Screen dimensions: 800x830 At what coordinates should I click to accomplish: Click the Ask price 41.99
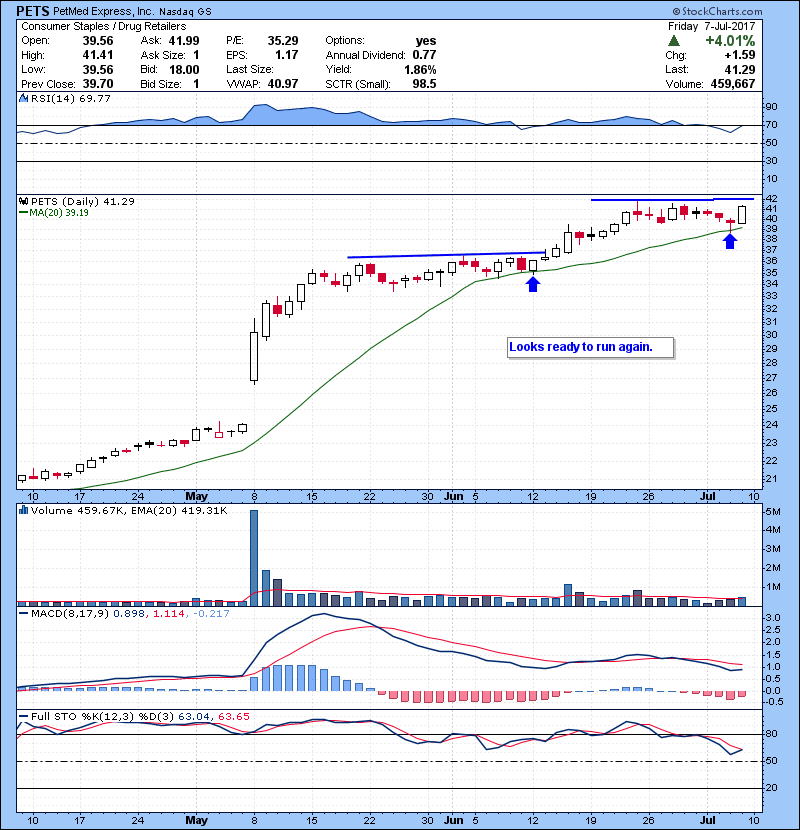coord(184,41)
